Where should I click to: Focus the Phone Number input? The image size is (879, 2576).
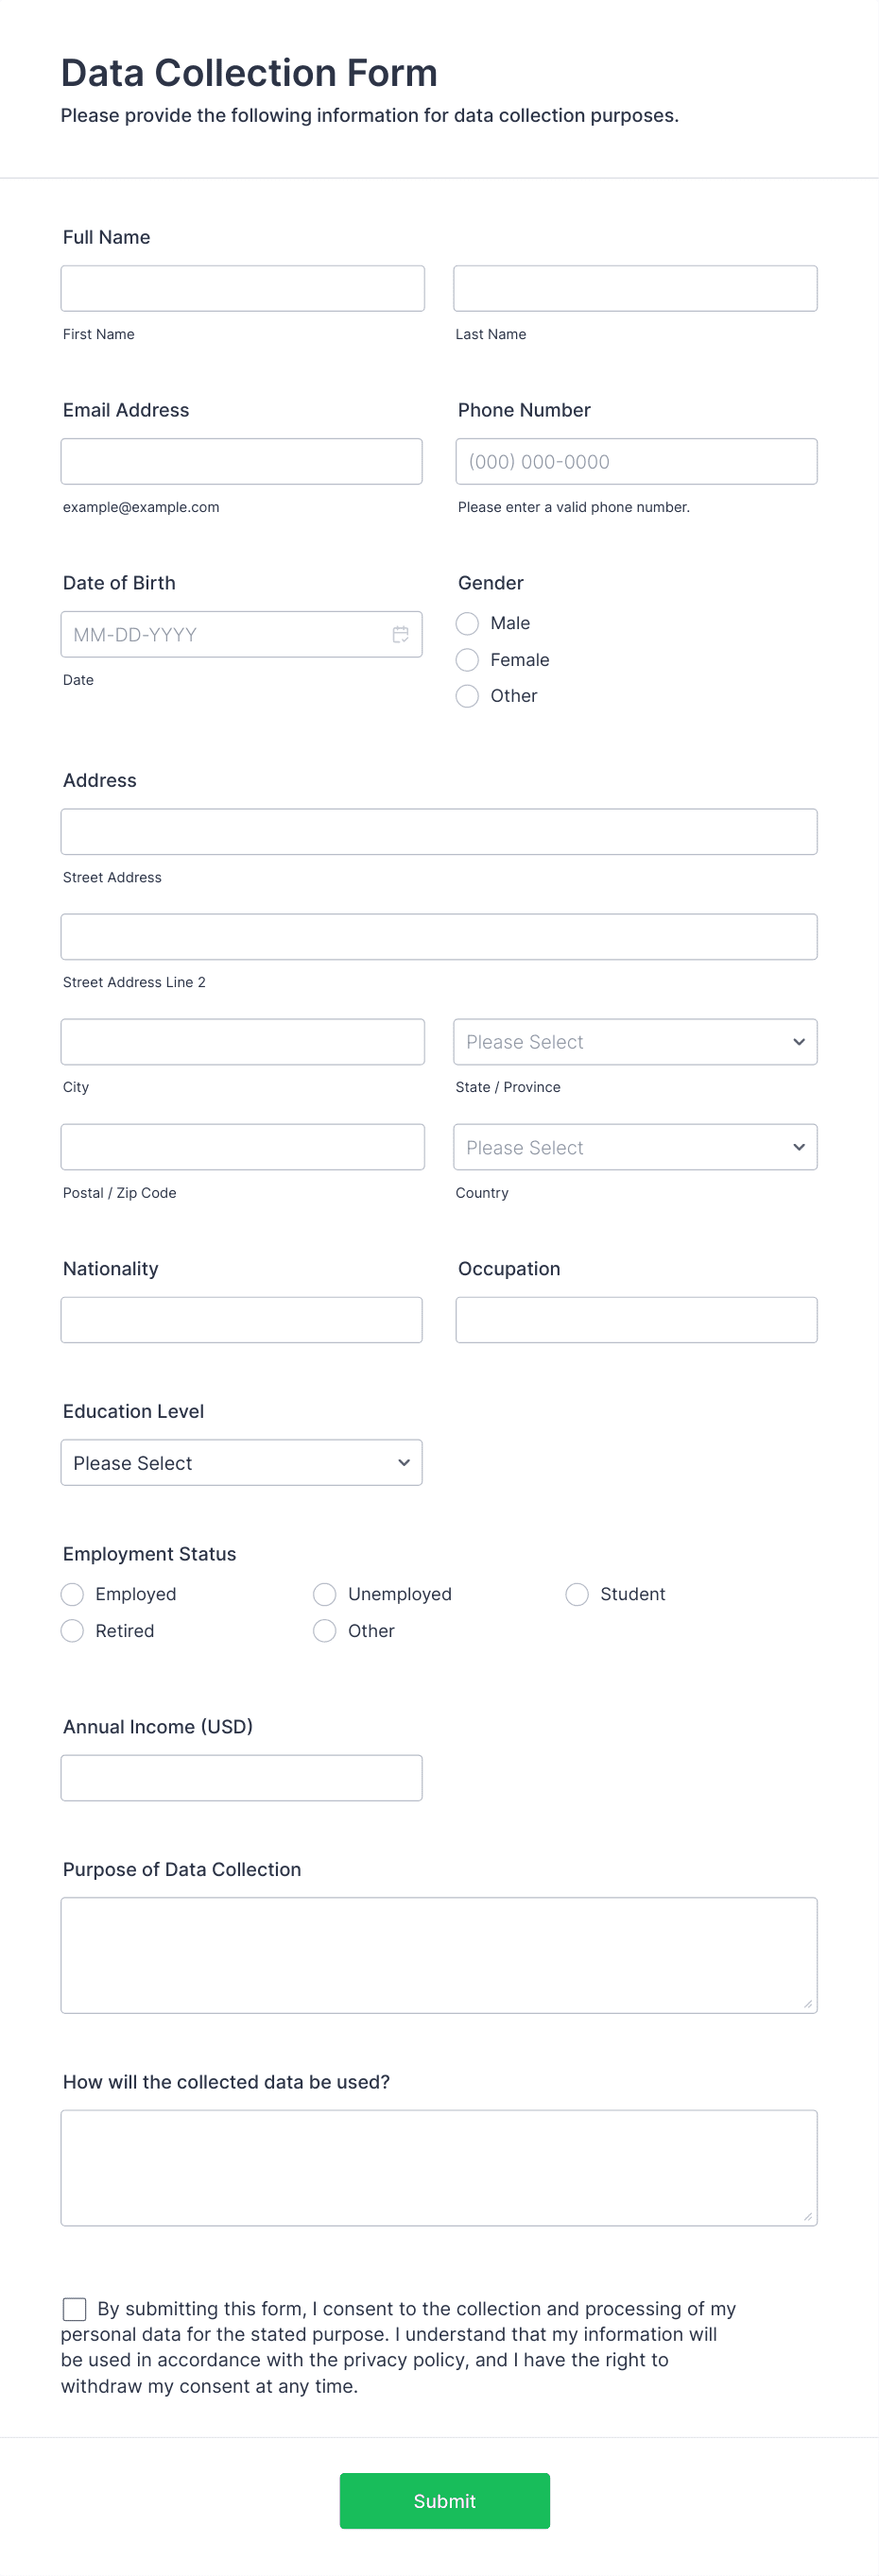pyautogui.click(x=636, y=461)
